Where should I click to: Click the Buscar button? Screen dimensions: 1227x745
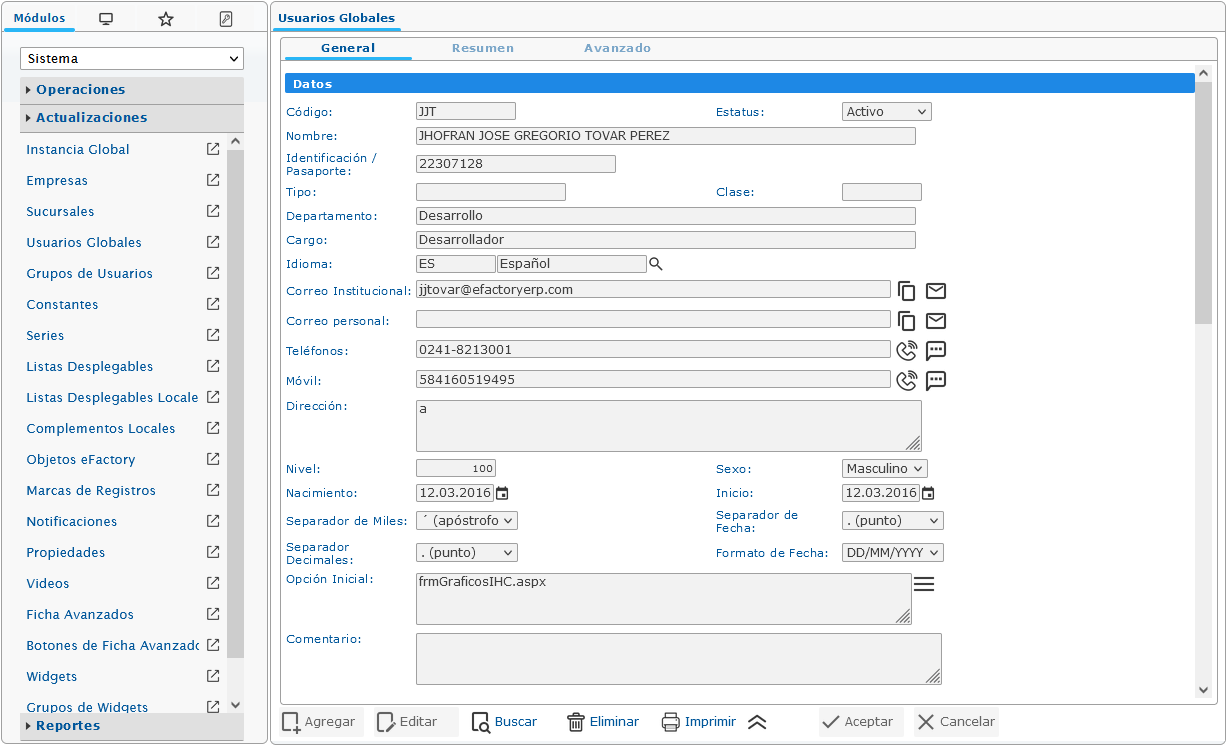pyautogui.click(x=505, y=722)
